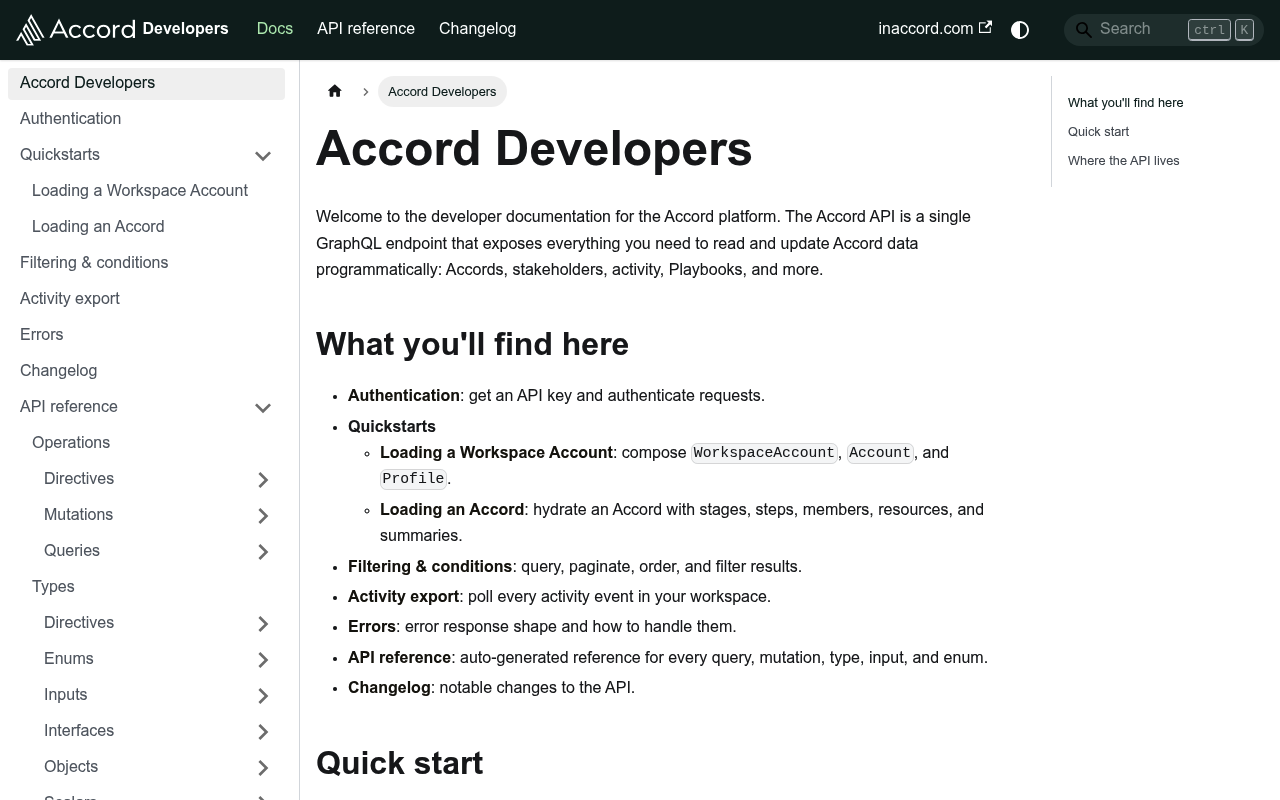
Task: Click the home breadcrumb icon
Action: coord(335,91)
